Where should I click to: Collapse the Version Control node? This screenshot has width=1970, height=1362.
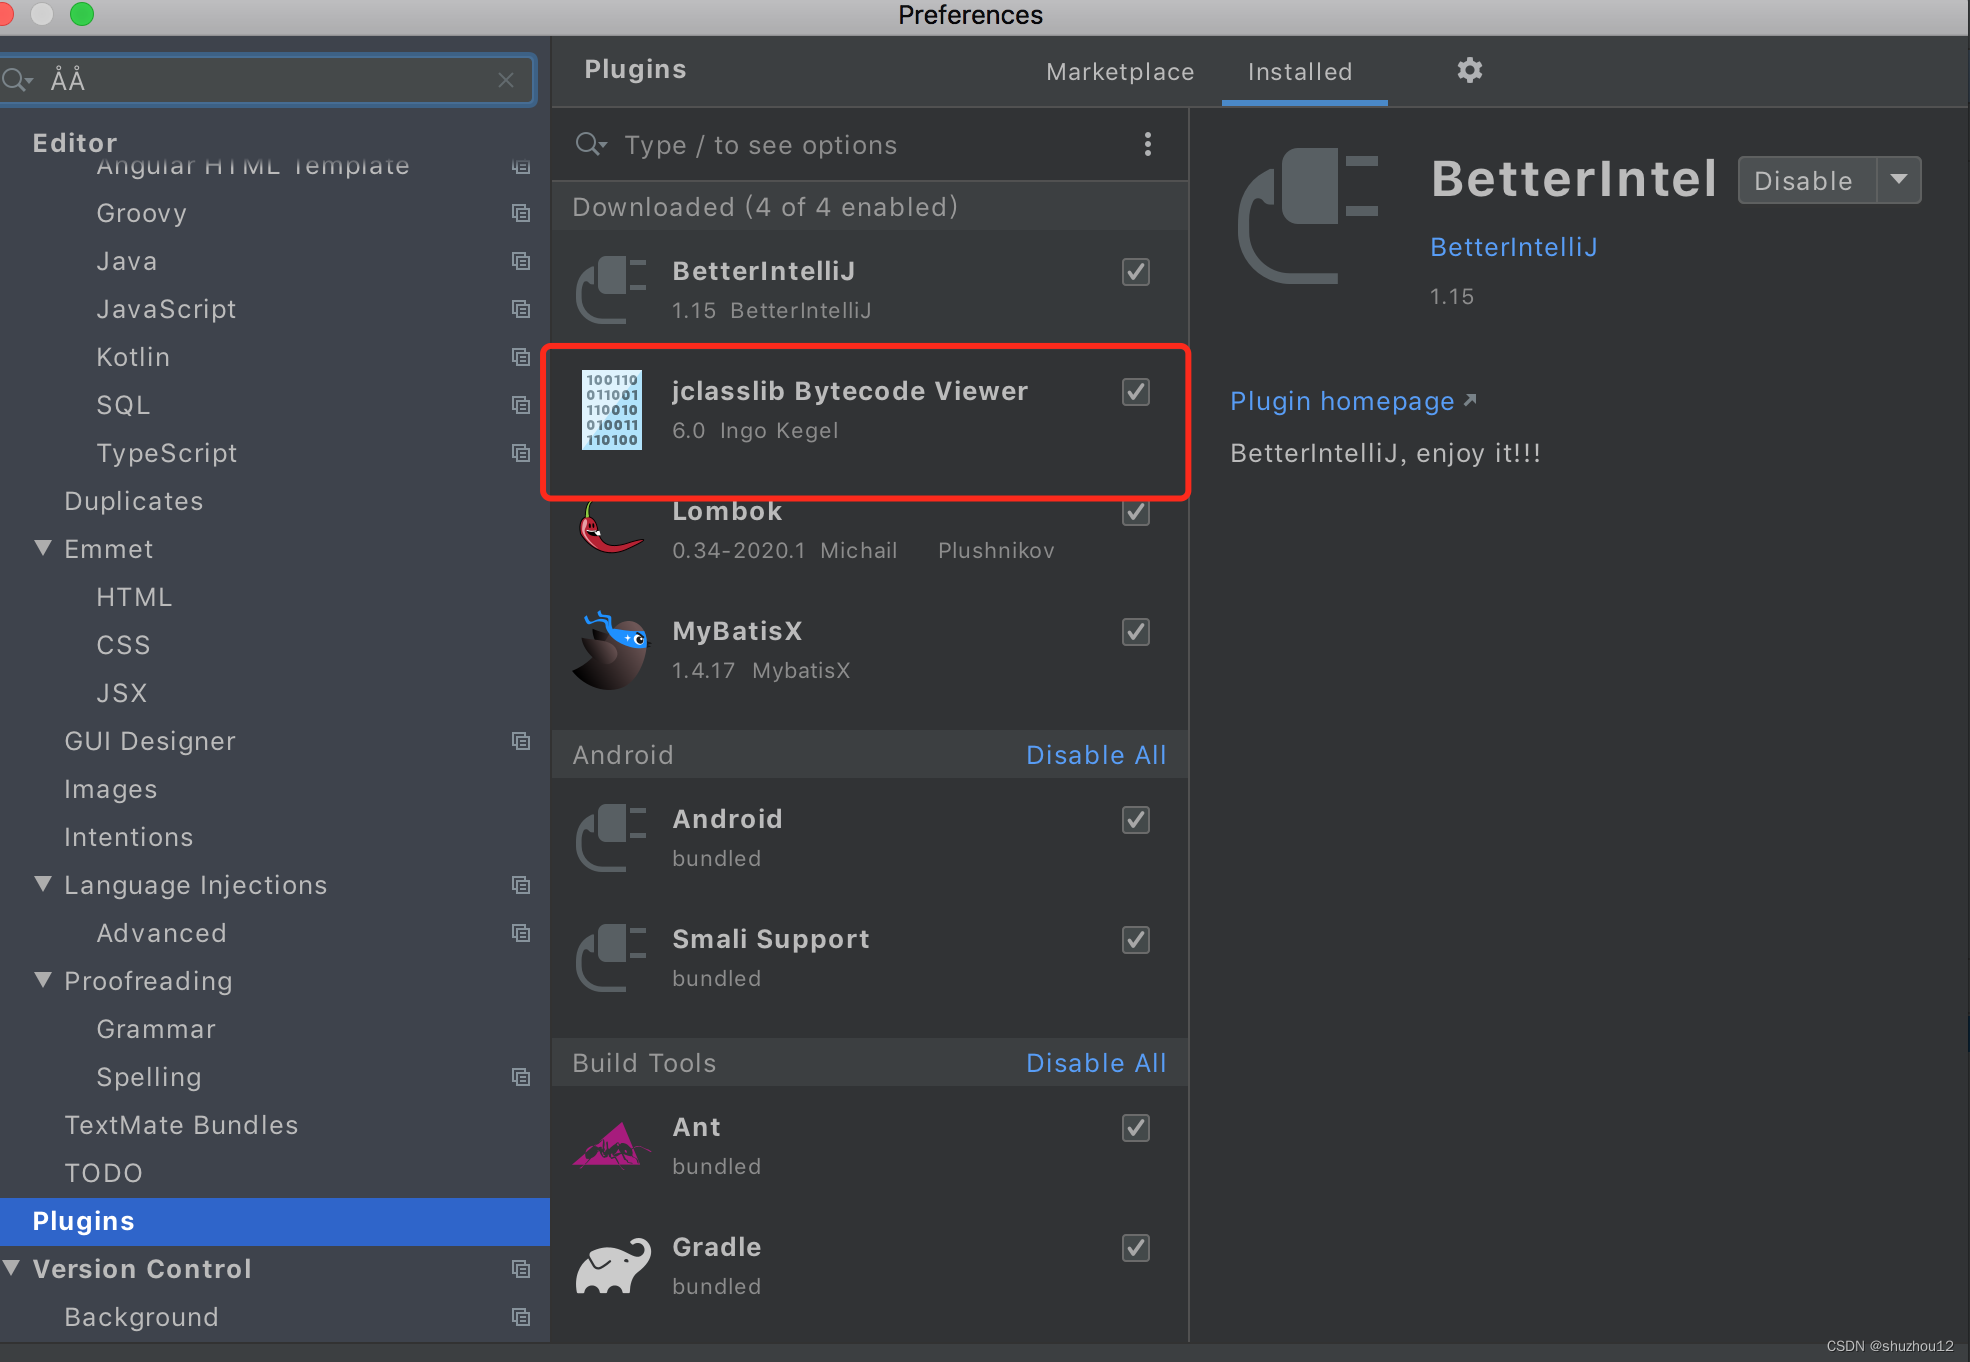[x=11, y=1268]
